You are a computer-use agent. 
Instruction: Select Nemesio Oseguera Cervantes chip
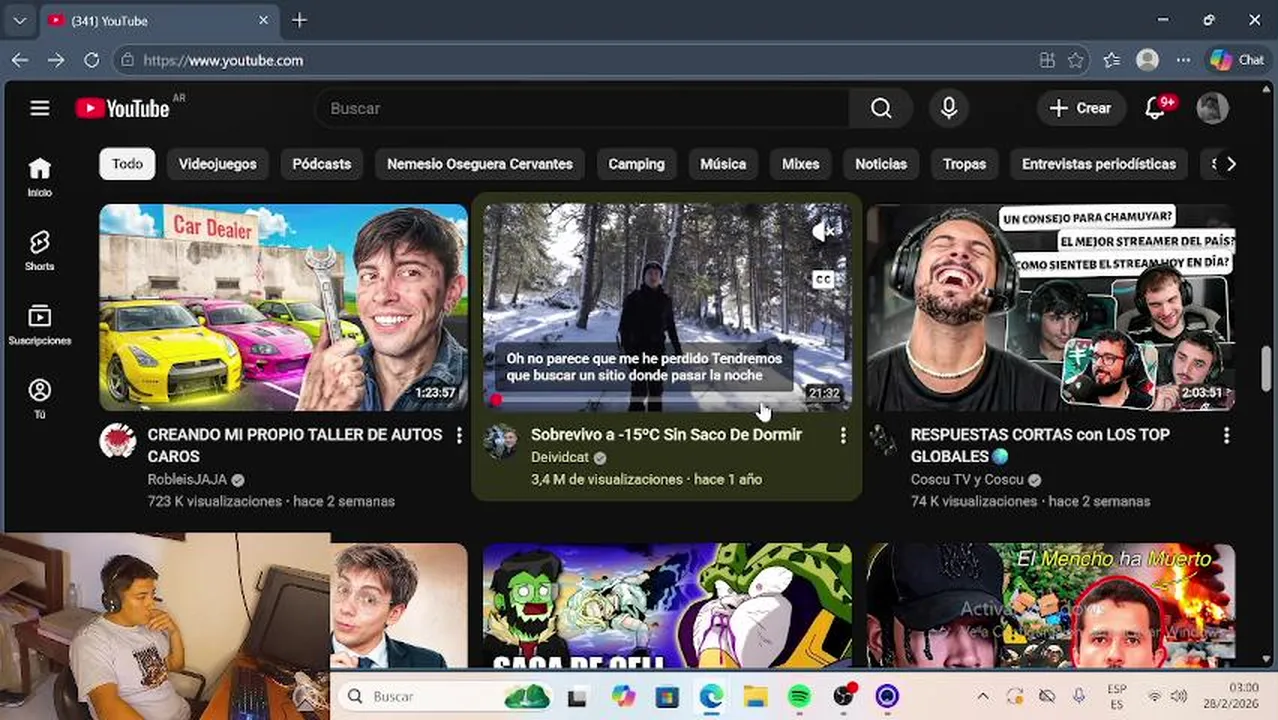(480, 164)
